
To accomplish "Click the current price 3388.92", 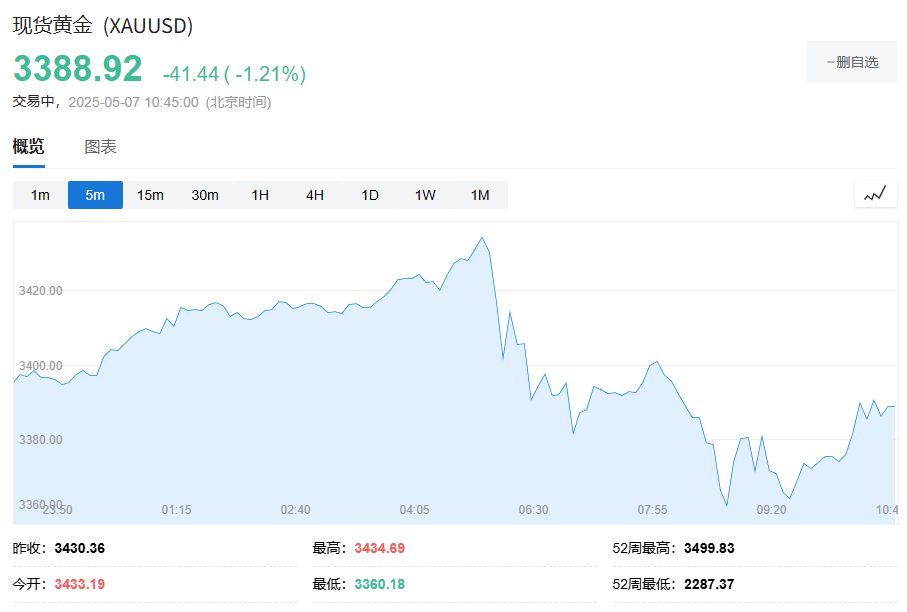I will (x=78, y=69).
